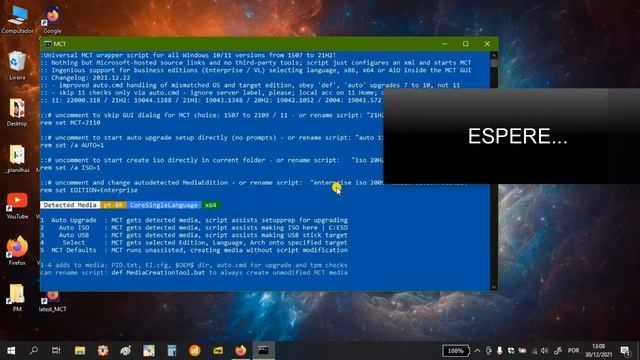The height and width of the screenshot is (360, 640).
Task: Click the '3 Auto USB' option line
Action: coord(194,235)
